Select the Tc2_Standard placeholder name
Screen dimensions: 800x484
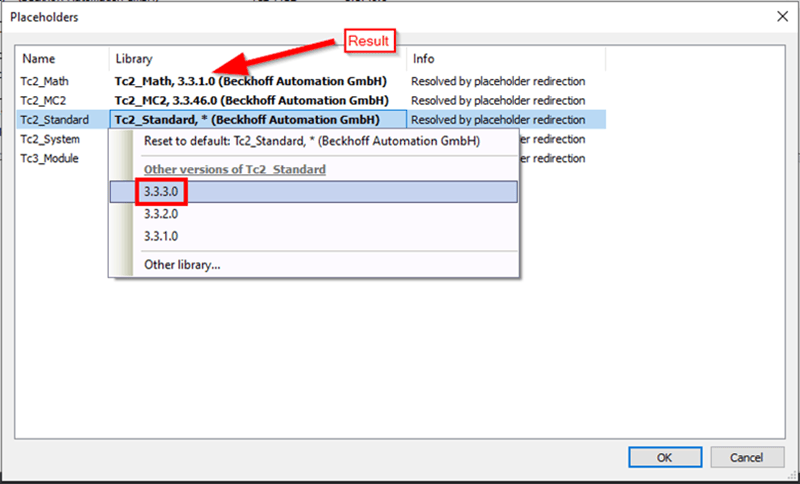(55, 120)
